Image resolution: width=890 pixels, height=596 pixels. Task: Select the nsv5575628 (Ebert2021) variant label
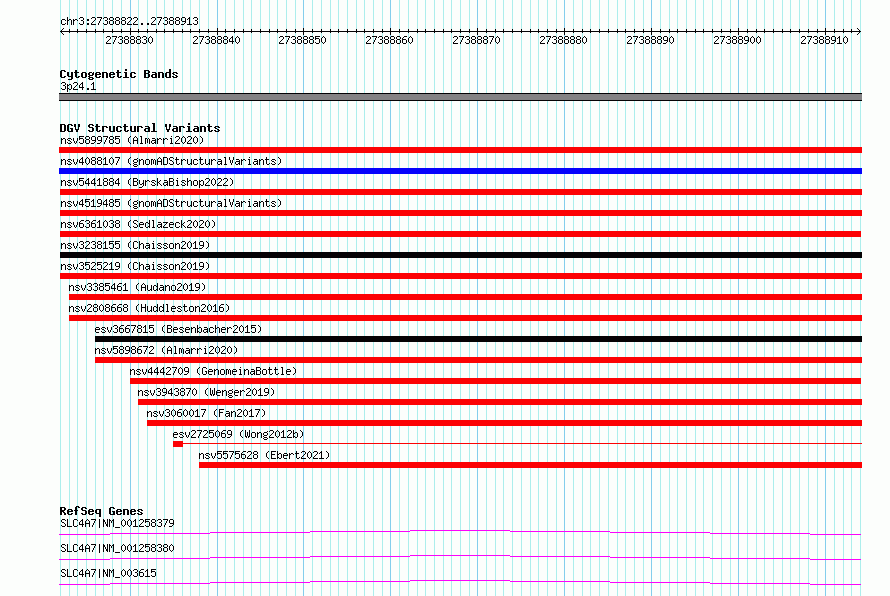point(264,455)
